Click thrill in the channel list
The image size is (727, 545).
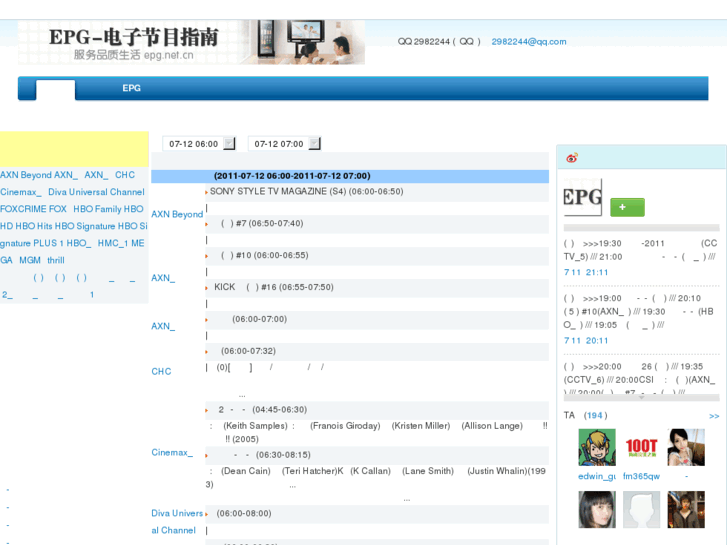click(x=56, y=260)
